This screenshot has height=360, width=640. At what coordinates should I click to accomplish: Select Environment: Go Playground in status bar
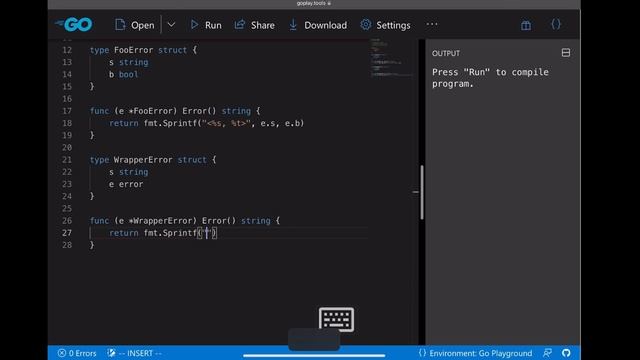coord(476,353)
